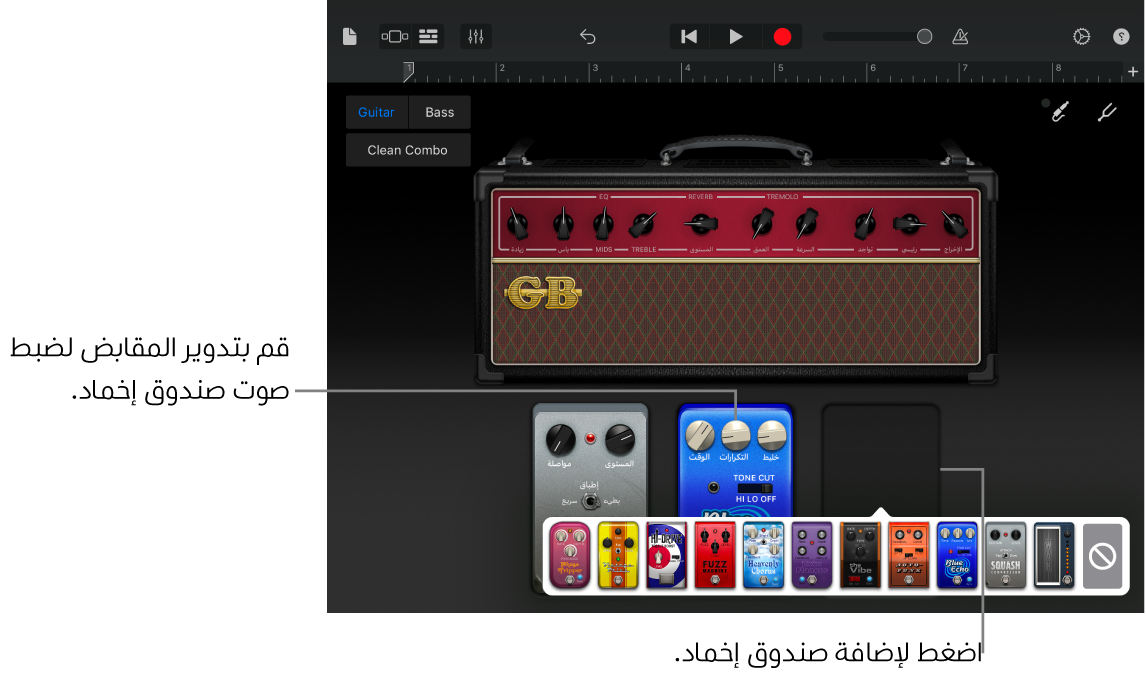The width and height of the screenshot is (1146, 681).
Task: Add a song section with the plus button
Action: 1133,72
